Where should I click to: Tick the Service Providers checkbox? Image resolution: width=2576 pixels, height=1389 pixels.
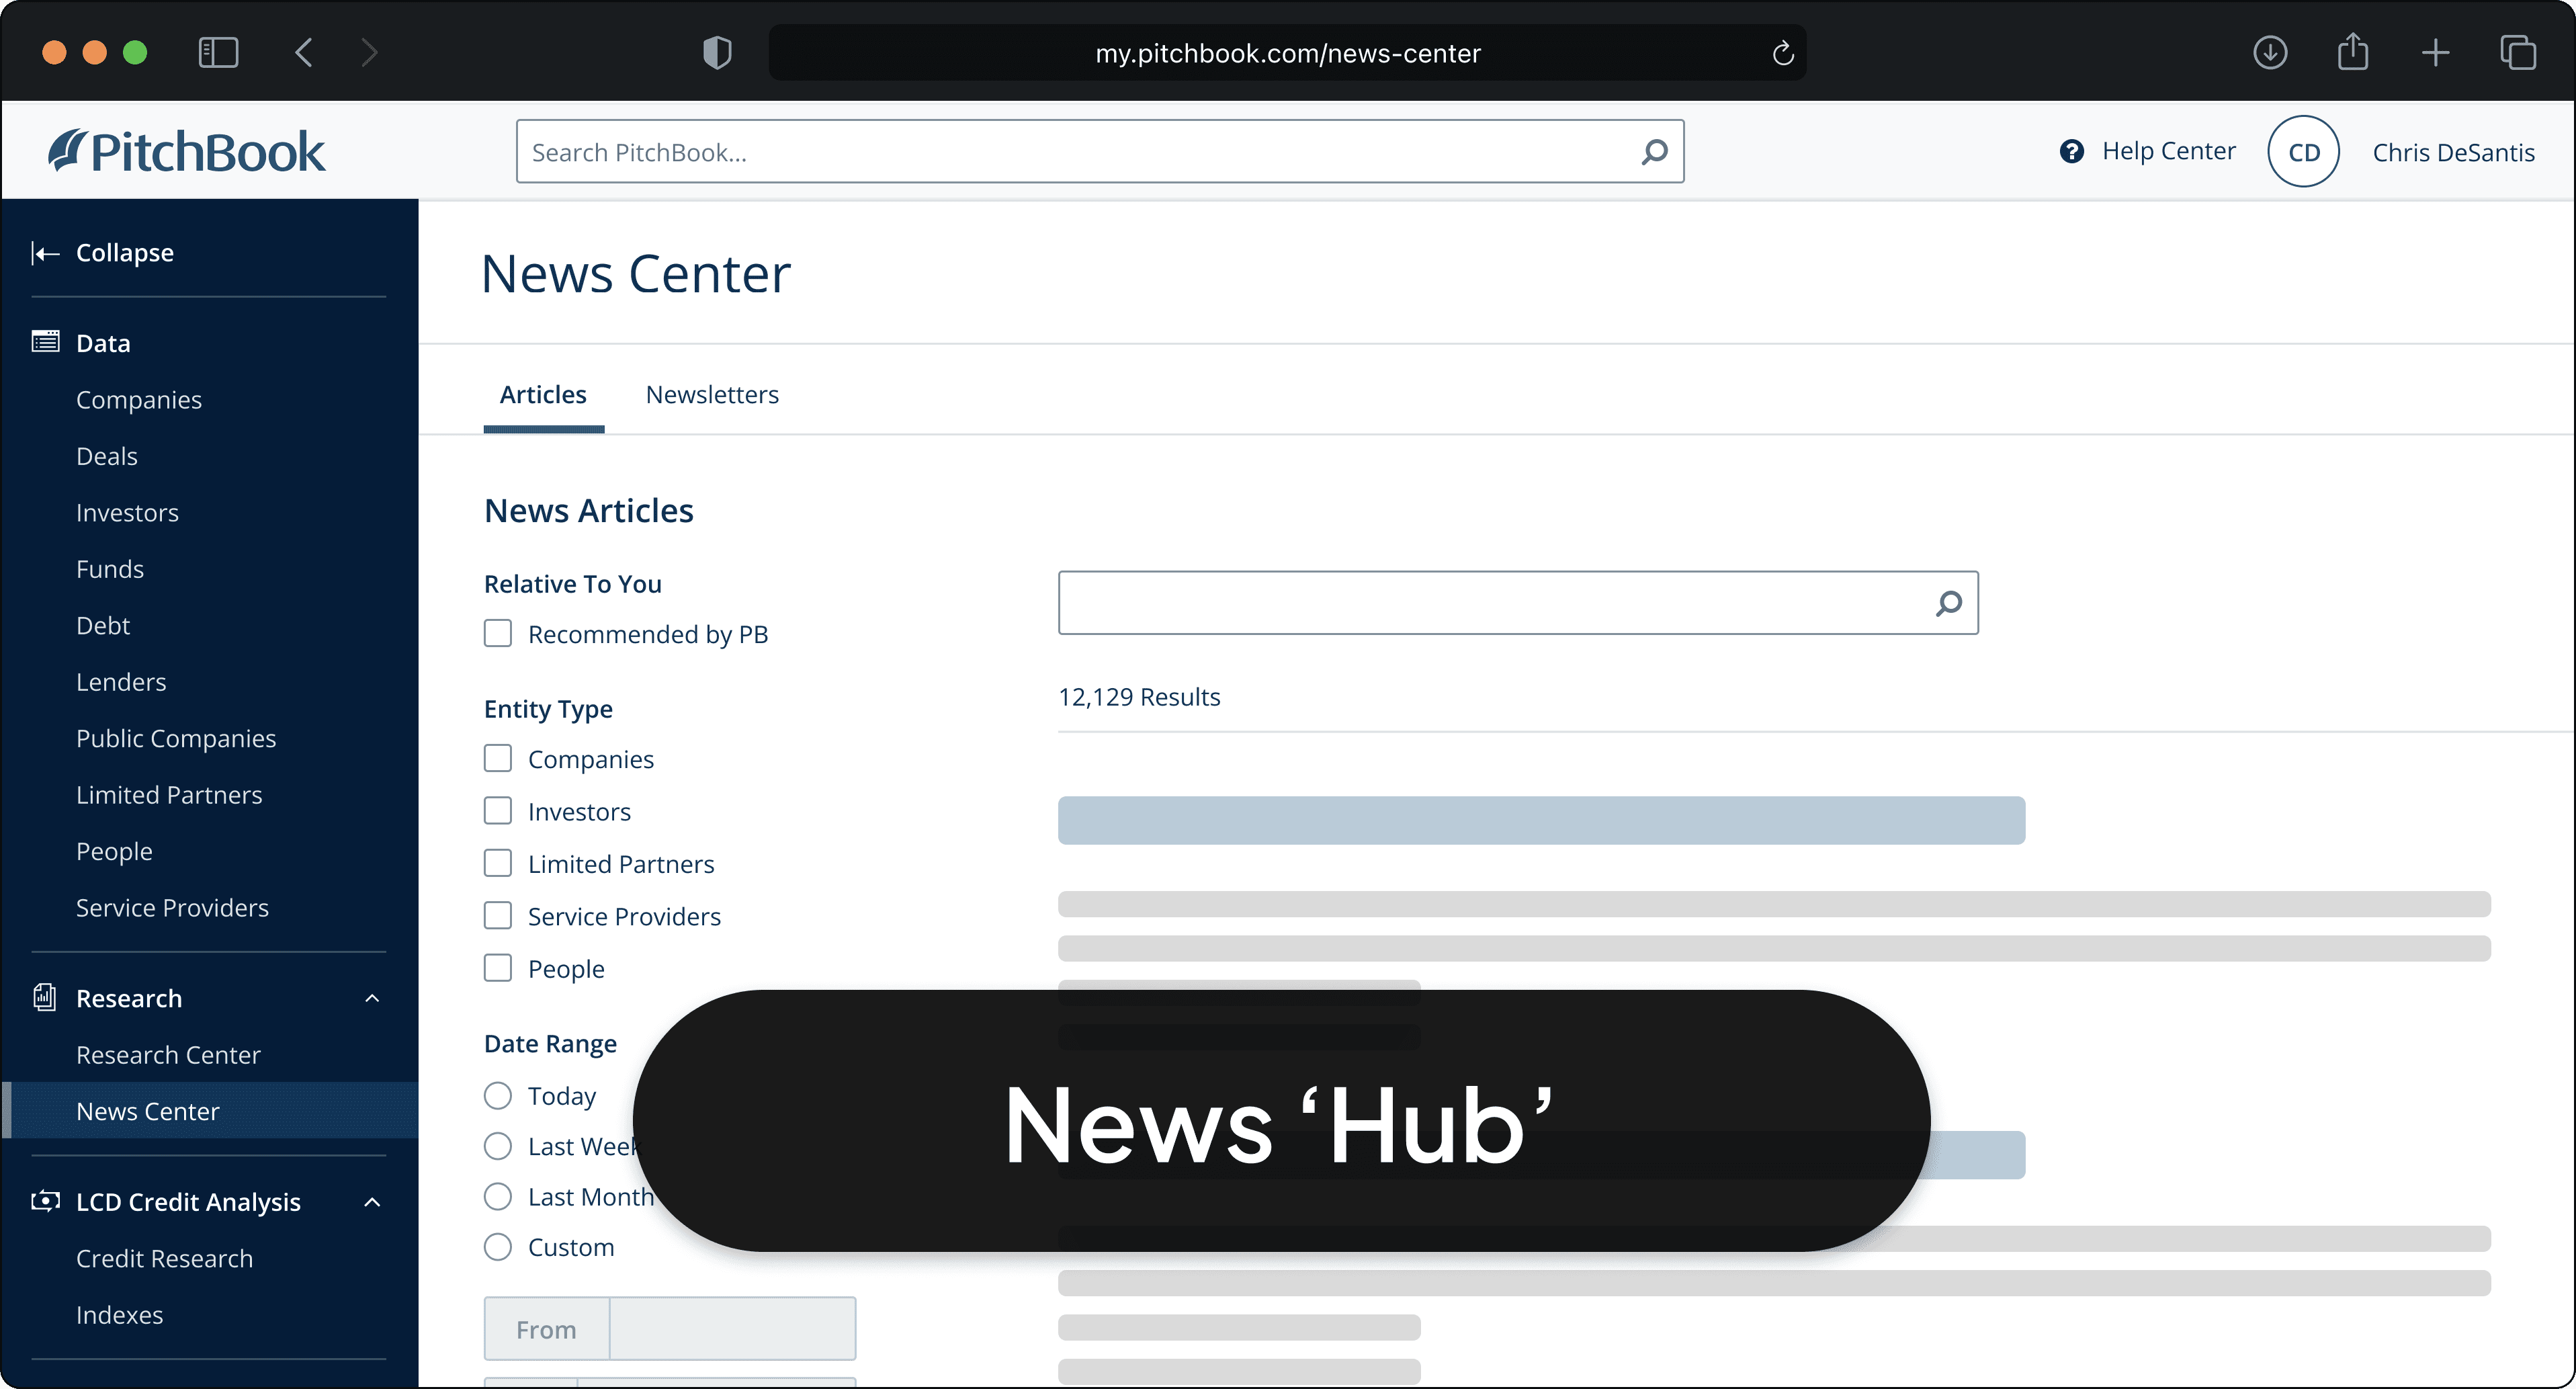[x=498, y=916]
